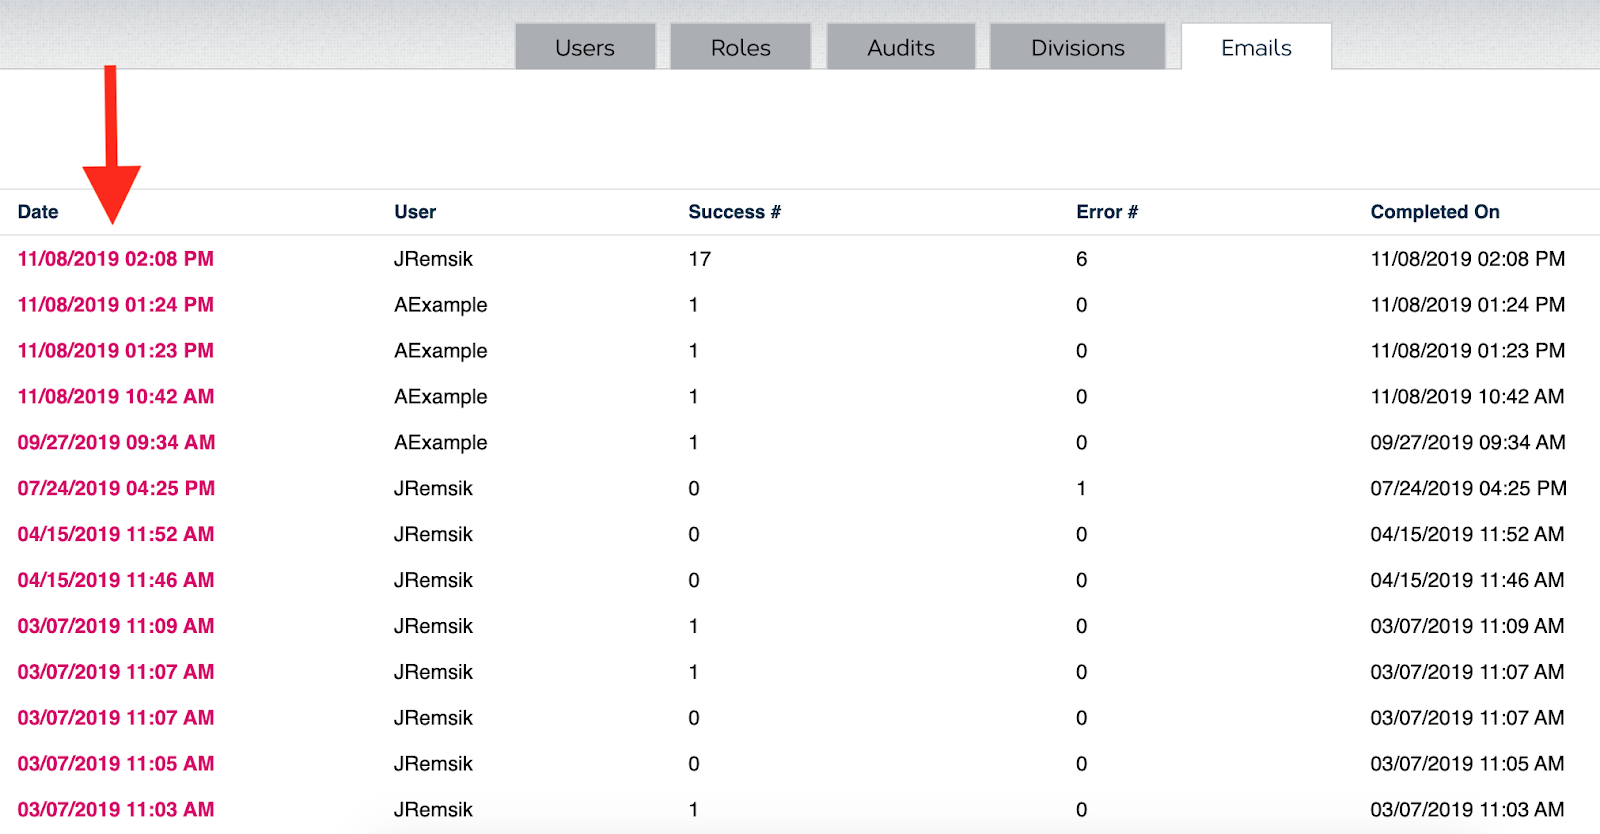Viewport: 1600px width, 834px height.
Task: Click Completed On 03/07/2019 11:05 AM
Action: tap(1467, 764)
